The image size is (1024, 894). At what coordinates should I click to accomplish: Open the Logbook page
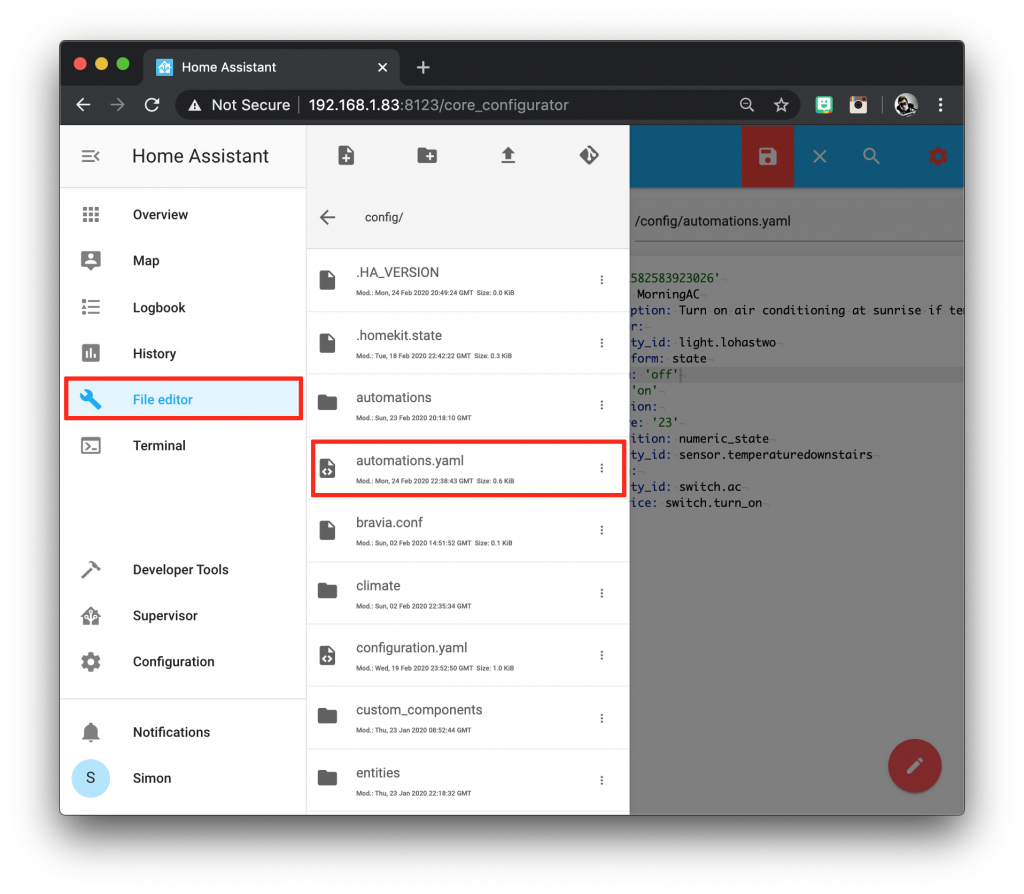pyautogui.click(x=183, y=308)
